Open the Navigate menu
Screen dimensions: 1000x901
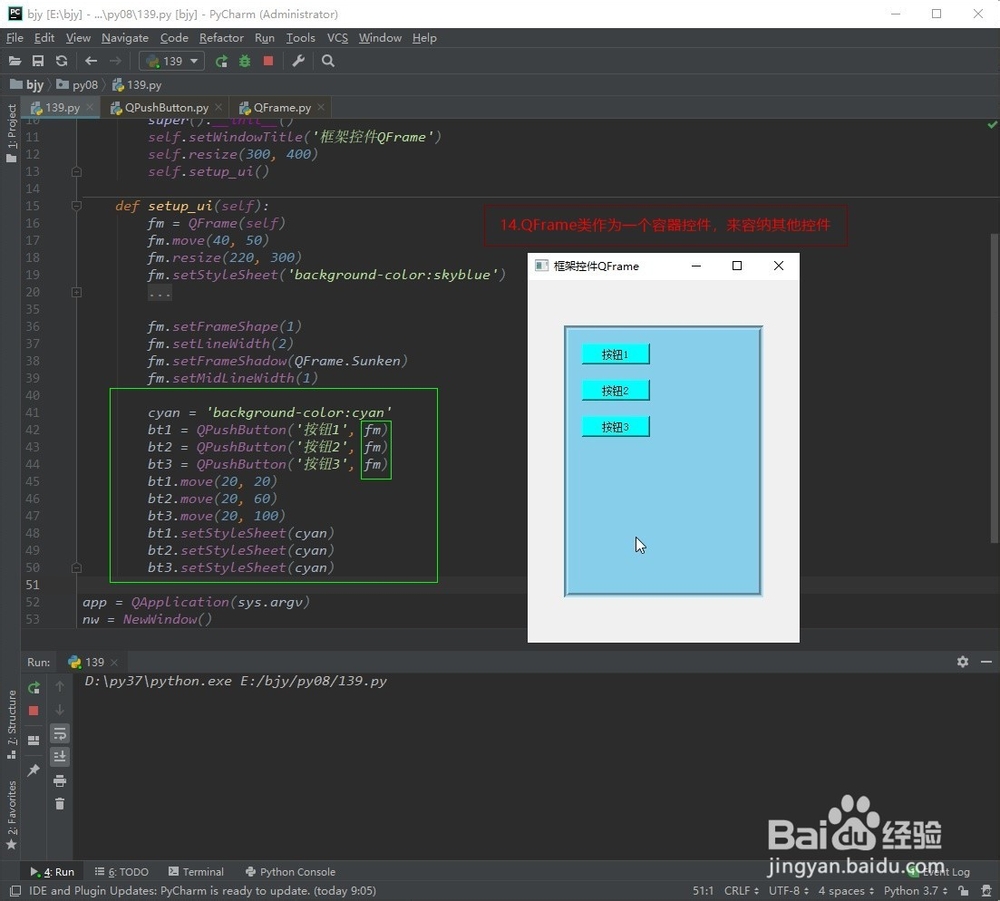tap(124, 38)
